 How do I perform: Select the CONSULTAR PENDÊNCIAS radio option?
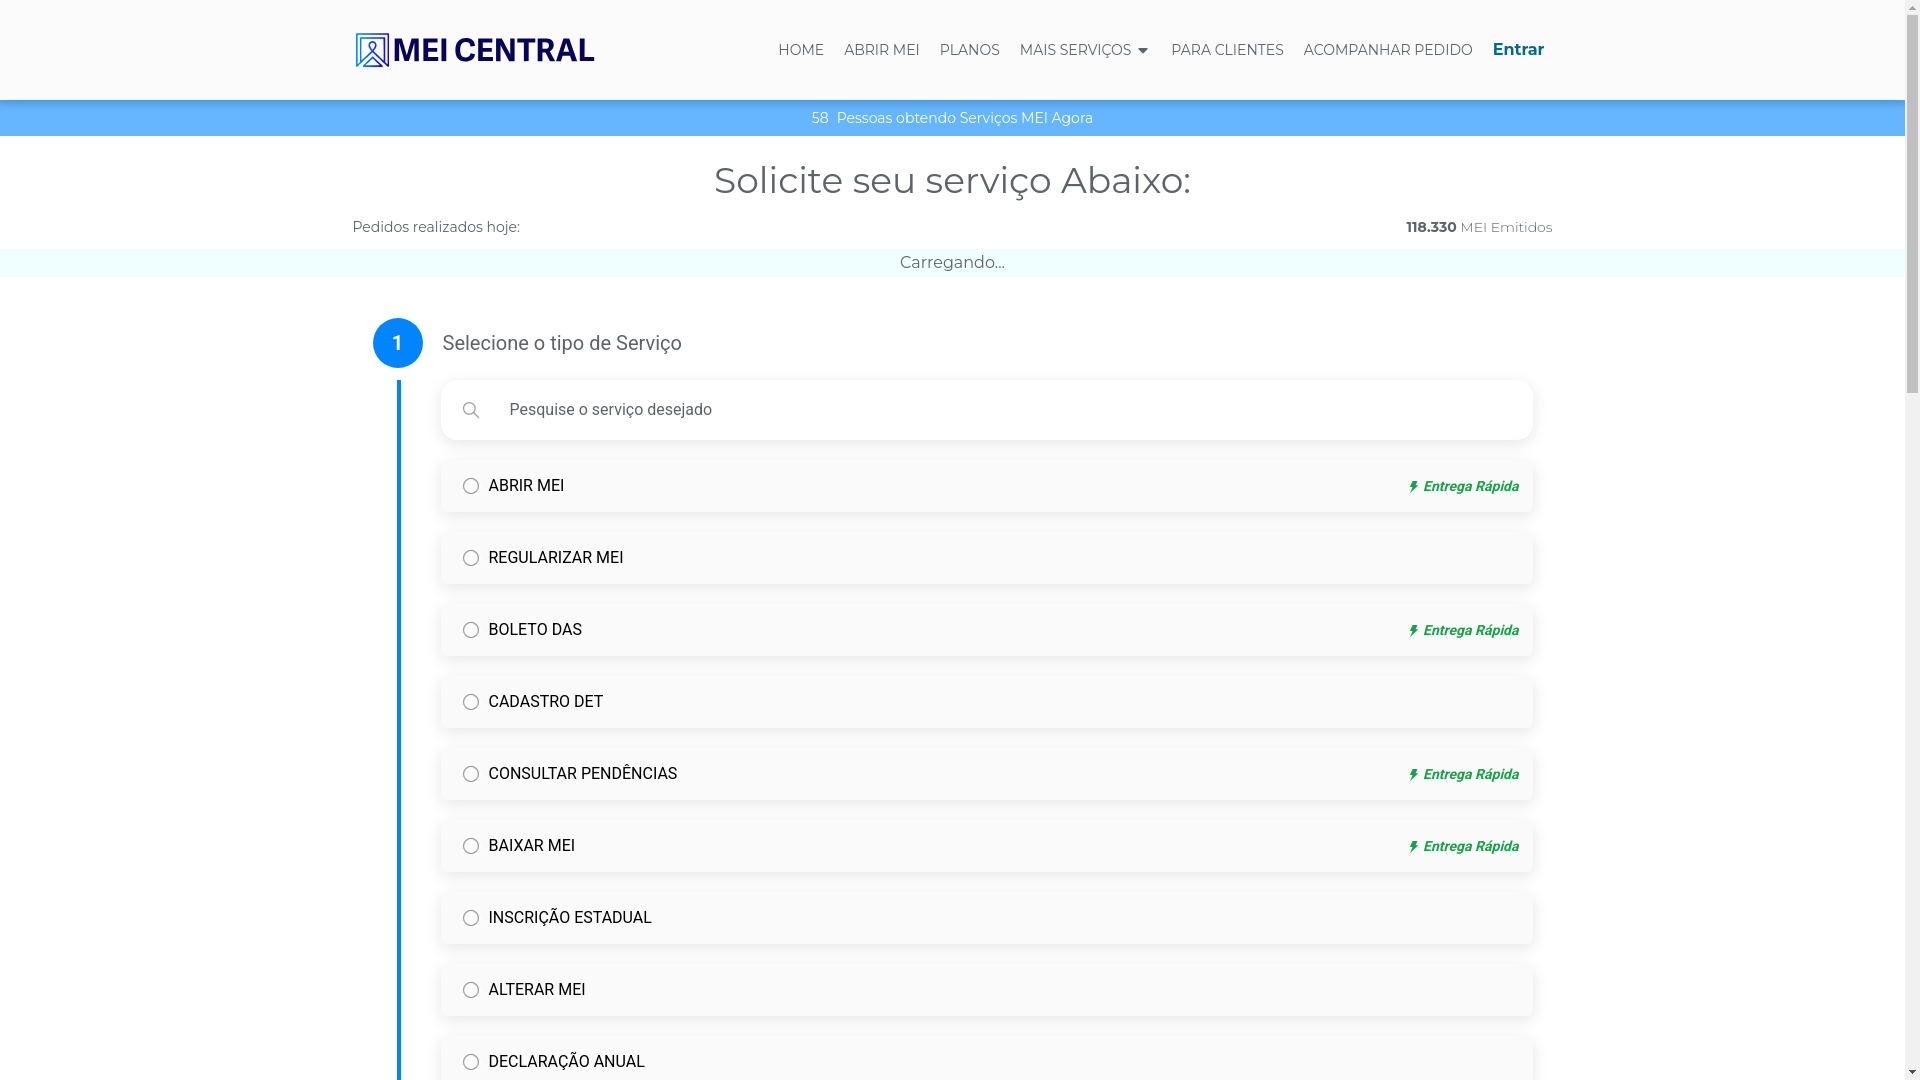tap(471, 774)
